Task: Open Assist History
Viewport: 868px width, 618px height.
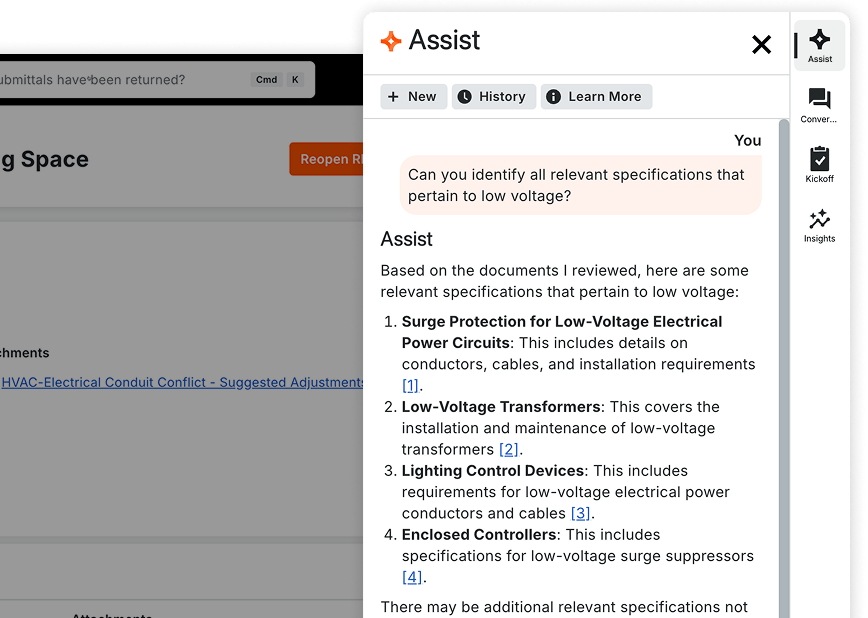Action: coord(494,97)
